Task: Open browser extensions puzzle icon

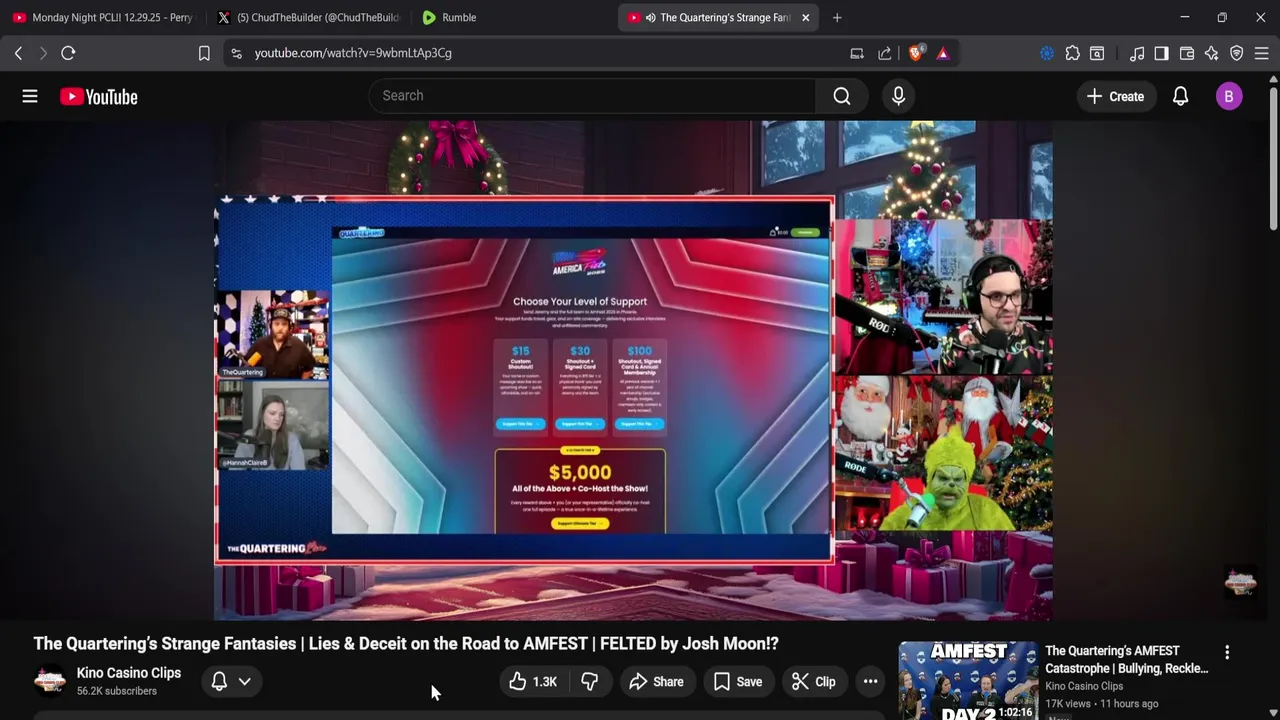Action: [1073, 53]
